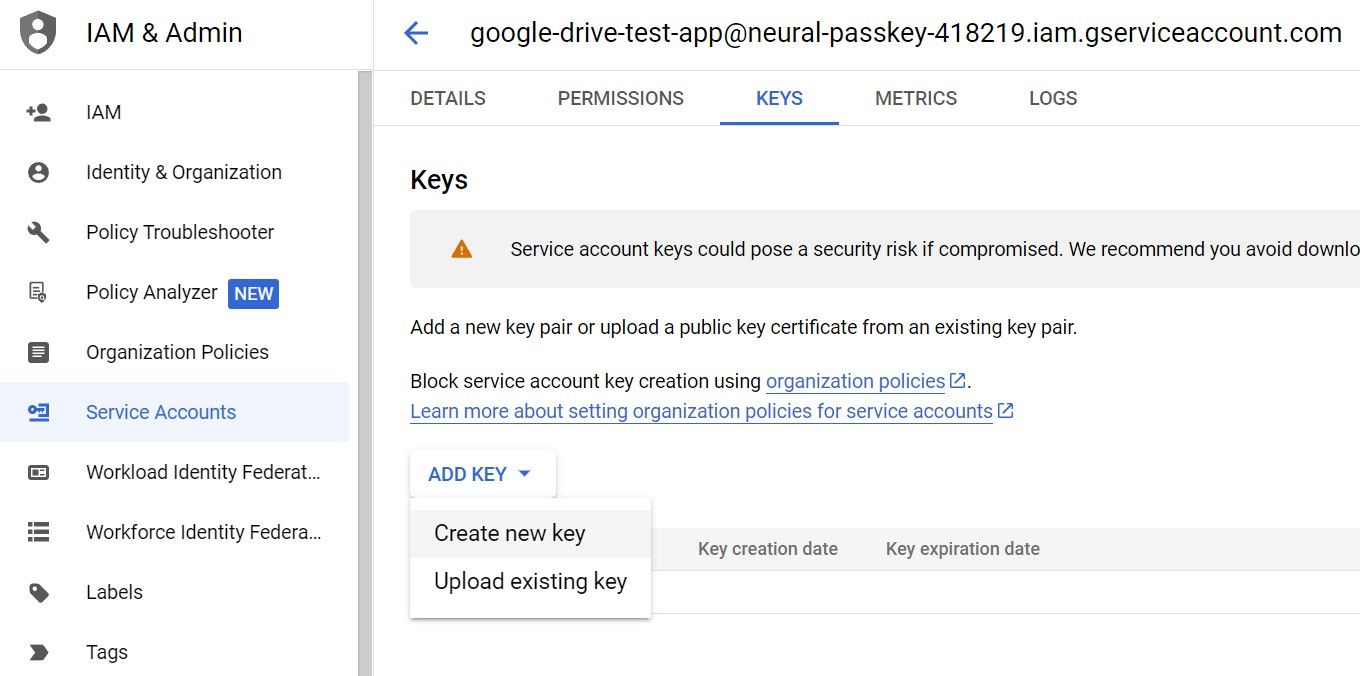Select the IAM sidebar icon
1360x676 pixels.
pyautogui.click(x=37, y=112)
